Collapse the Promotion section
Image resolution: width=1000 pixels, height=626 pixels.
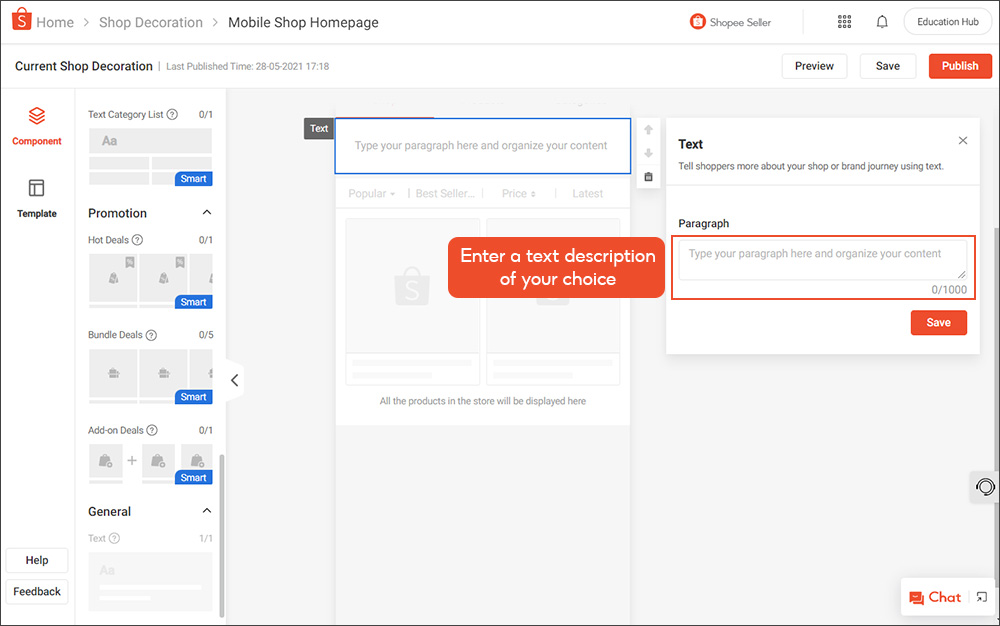[x=207, y=213]
